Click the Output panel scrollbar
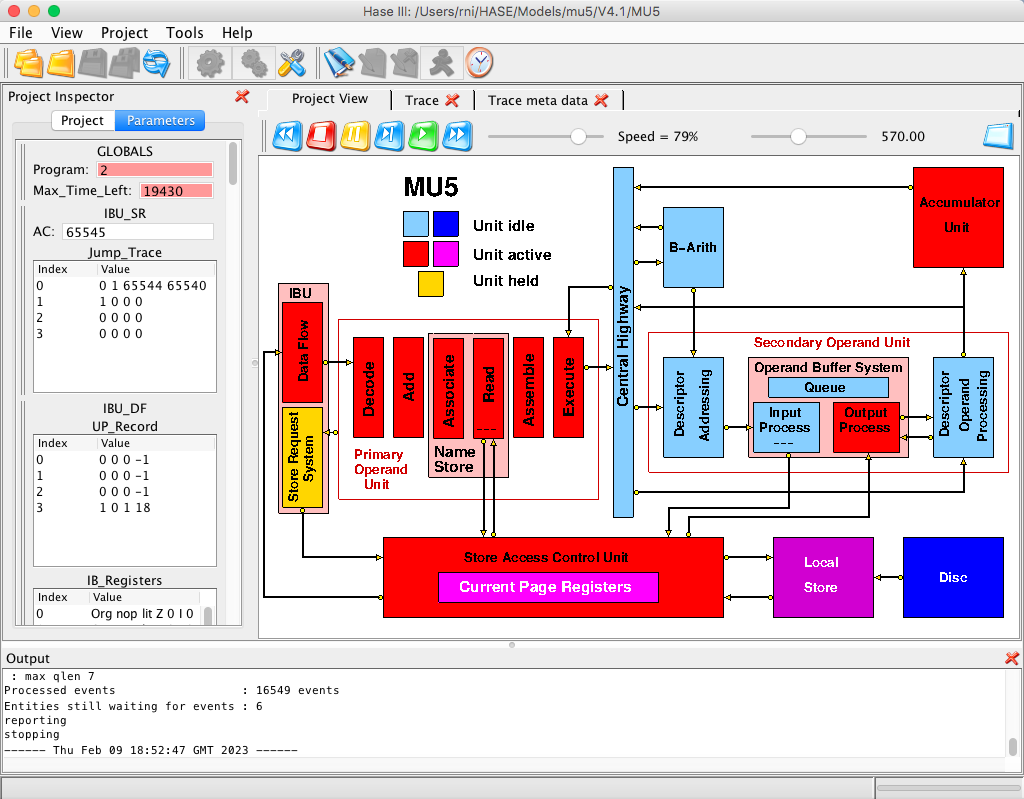The image size is (1024, 799). [1012, 746]
